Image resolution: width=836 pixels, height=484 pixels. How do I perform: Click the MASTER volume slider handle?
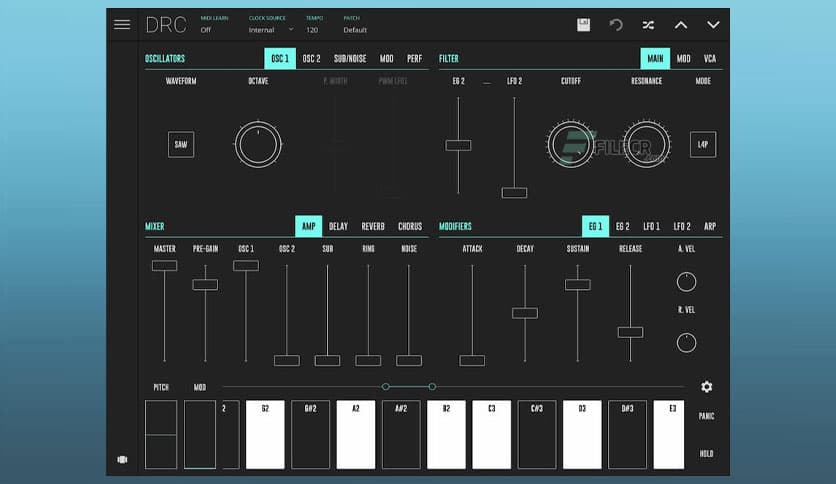pos(164,265)
